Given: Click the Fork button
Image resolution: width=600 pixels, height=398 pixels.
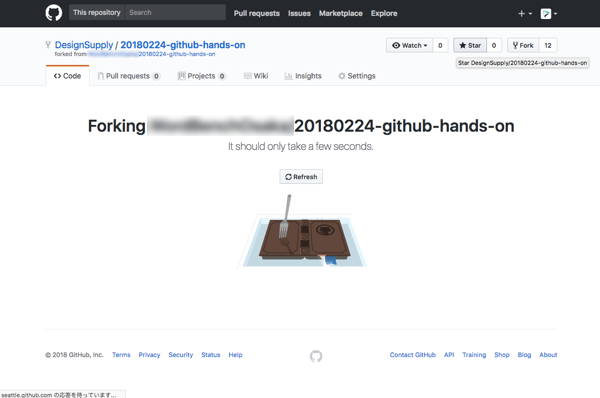Looking at the screenshot, I should pyautogui.click(x=523, y=45).
